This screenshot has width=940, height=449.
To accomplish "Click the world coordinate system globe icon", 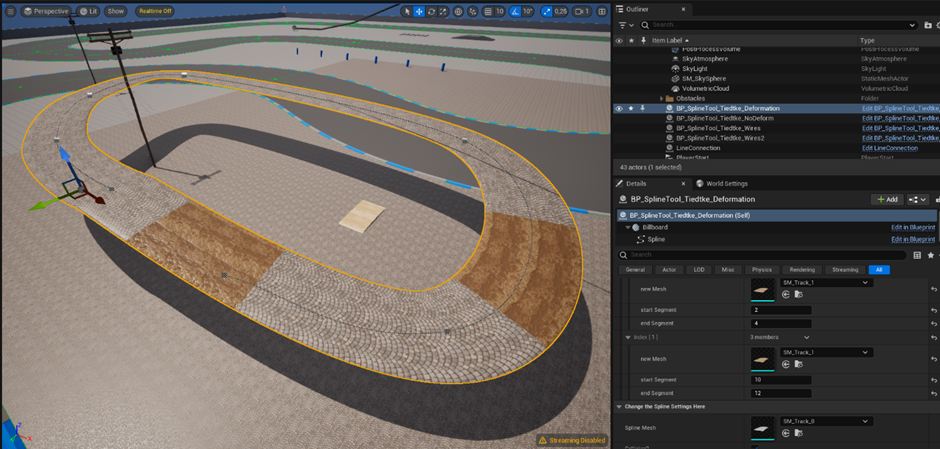I will point(459,11).
